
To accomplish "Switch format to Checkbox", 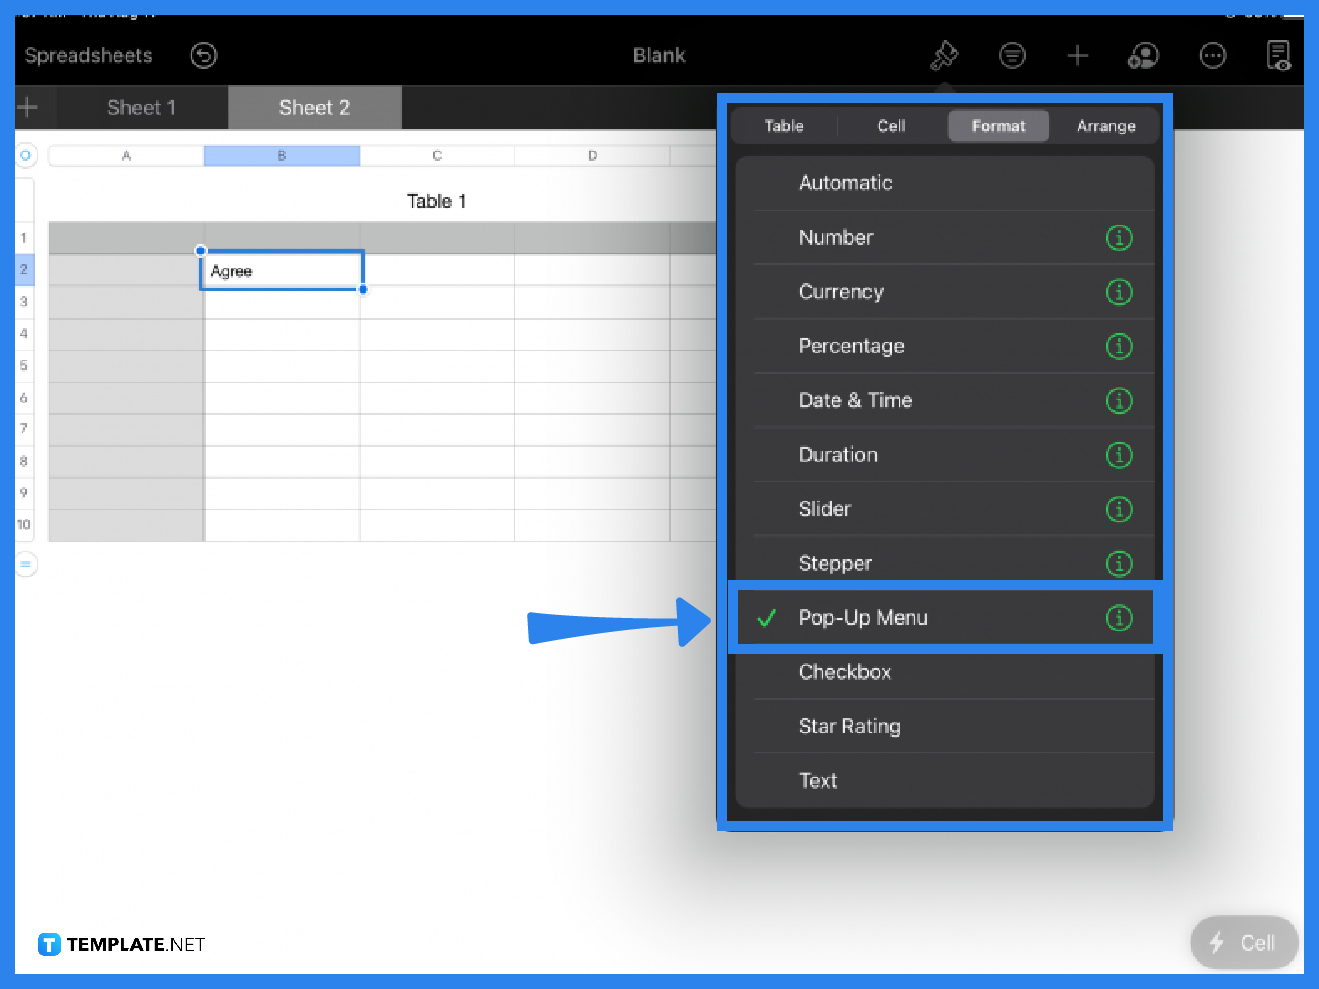I will (845, 671).
